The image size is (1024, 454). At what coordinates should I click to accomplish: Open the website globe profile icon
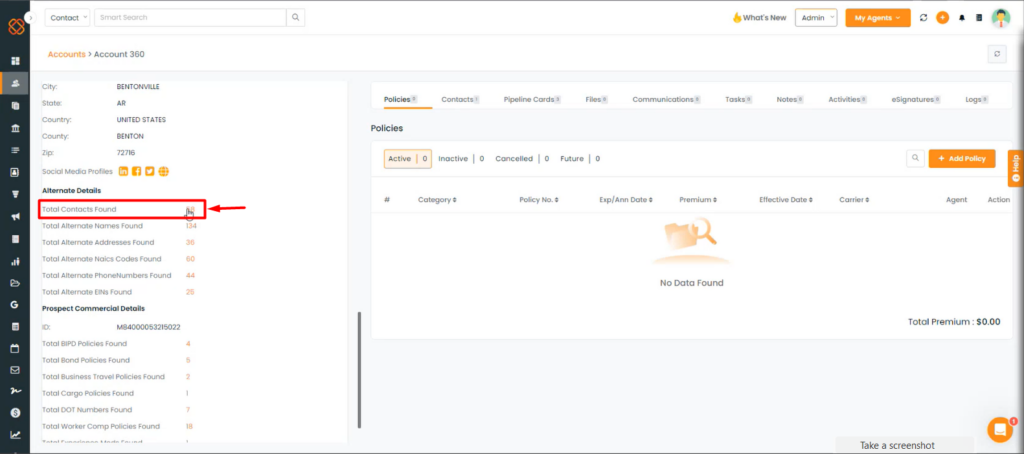(163, 171)
